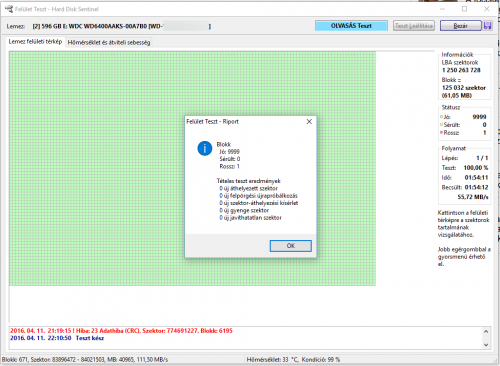Maximize the Hard Disk Sentinel window
The width and height of the screenshot is (500, 366).
tap(464, 9)
